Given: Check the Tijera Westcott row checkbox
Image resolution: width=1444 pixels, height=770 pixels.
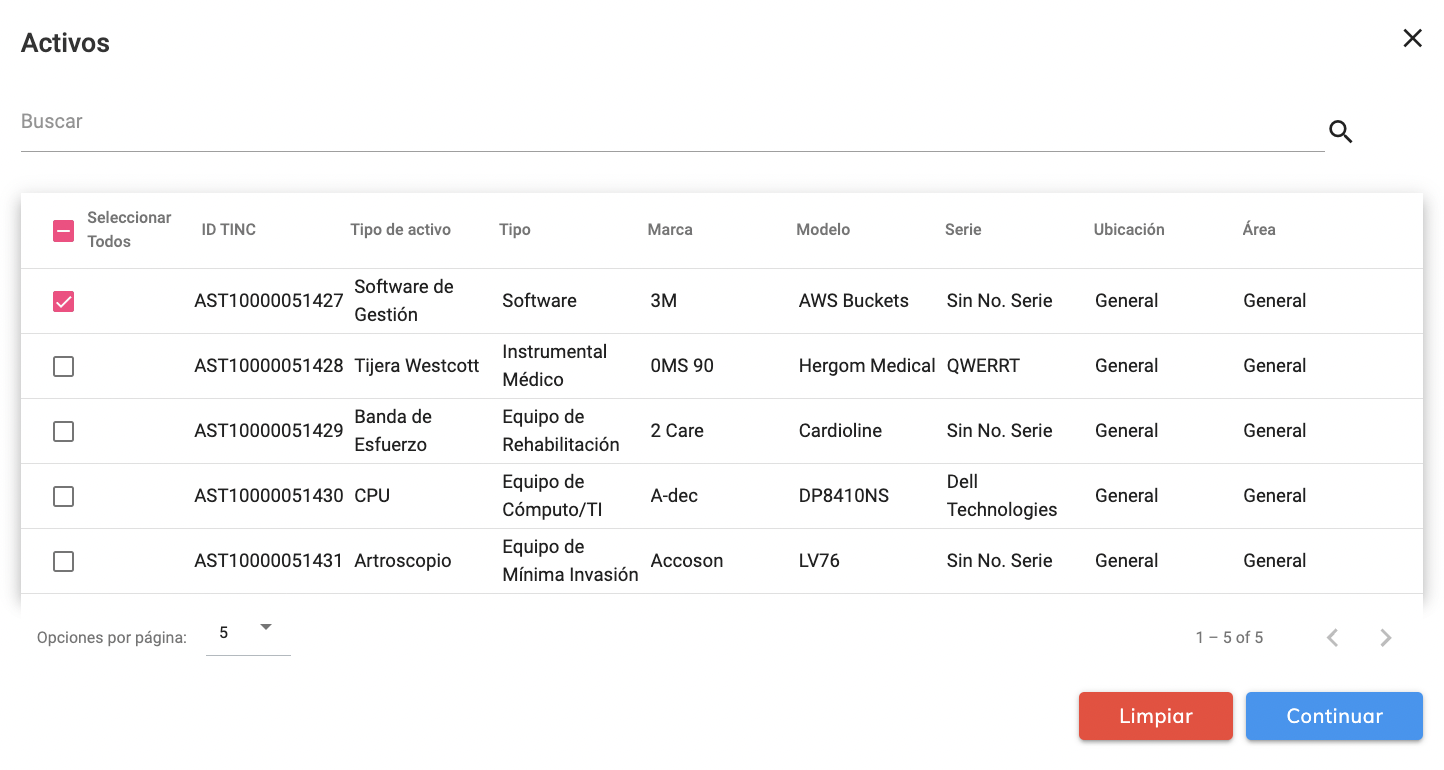Looking at the screenshot, I should click(x=63, y=366).
